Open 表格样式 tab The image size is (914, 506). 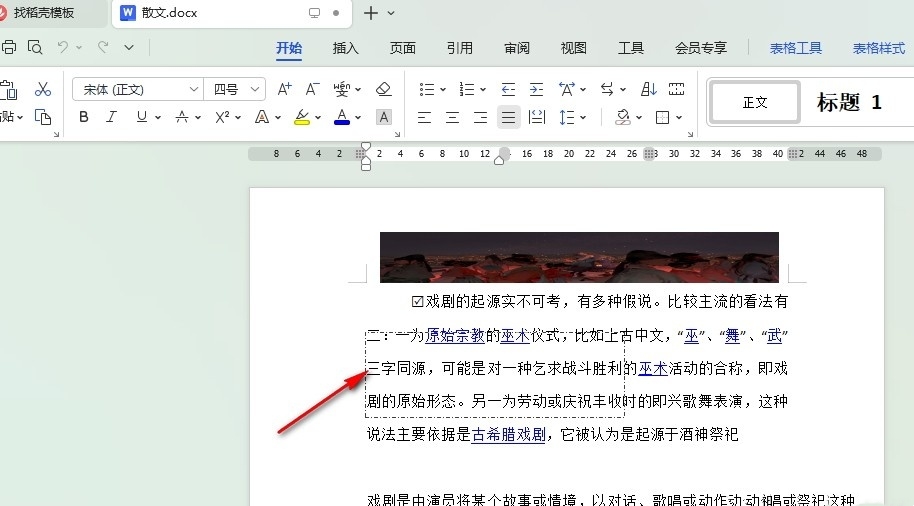point(879,48)
